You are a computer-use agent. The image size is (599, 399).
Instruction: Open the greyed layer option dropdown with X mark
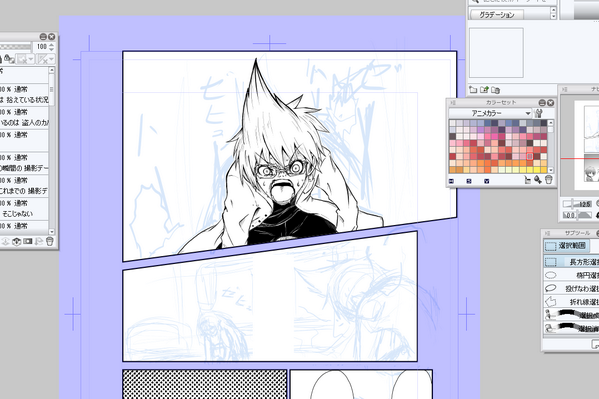coord(25,59)
